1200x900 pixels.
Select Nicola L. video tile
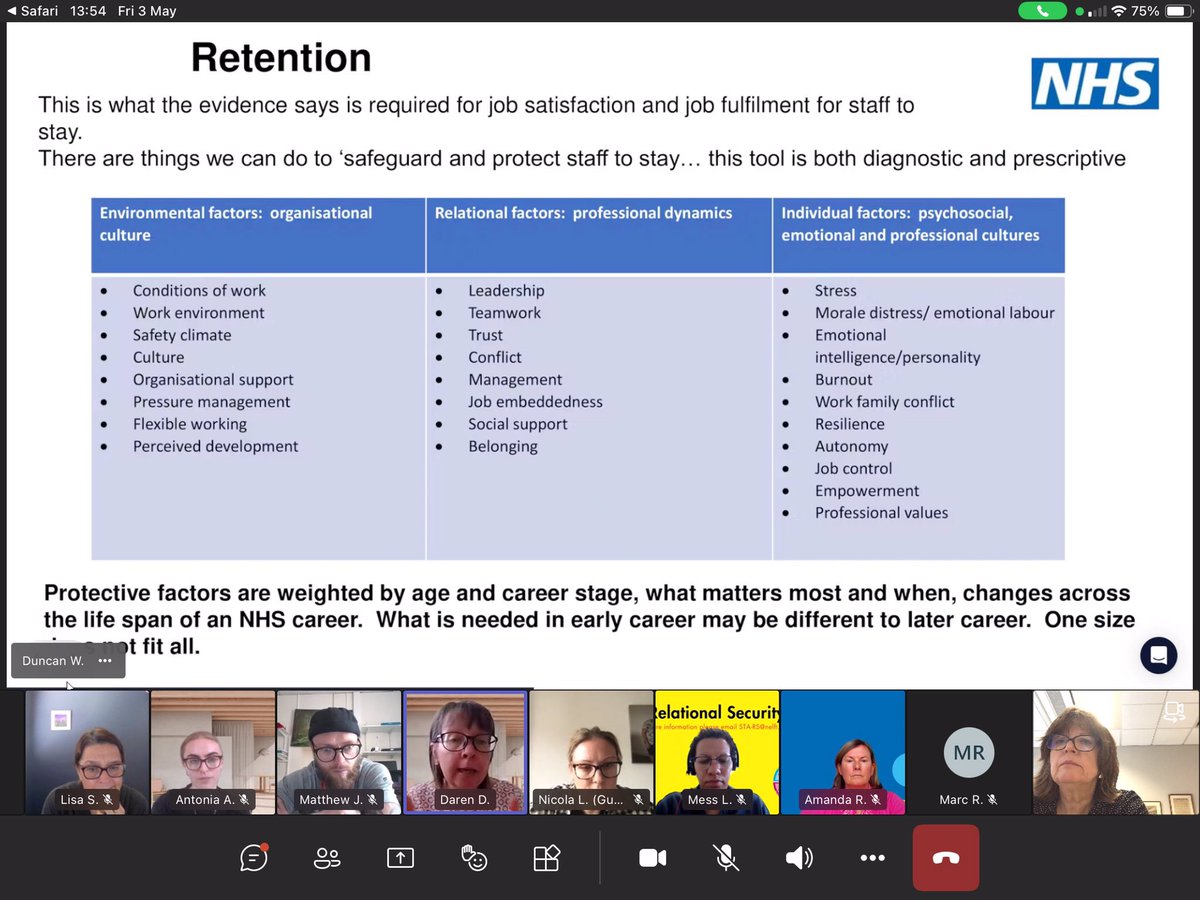tap(591, 751)
